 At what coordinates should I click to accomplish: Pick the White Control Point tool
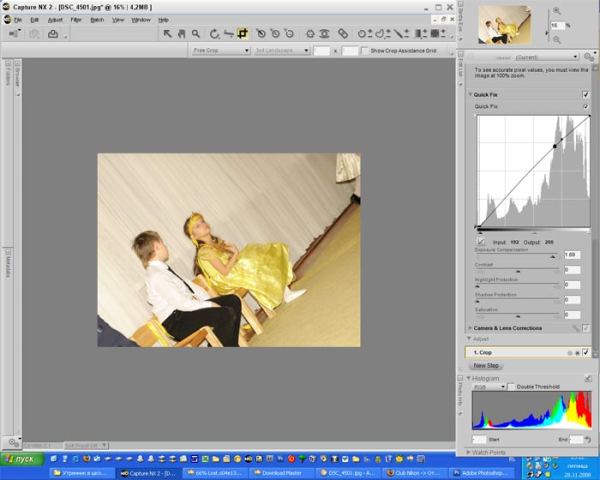(x=289, y=34)
